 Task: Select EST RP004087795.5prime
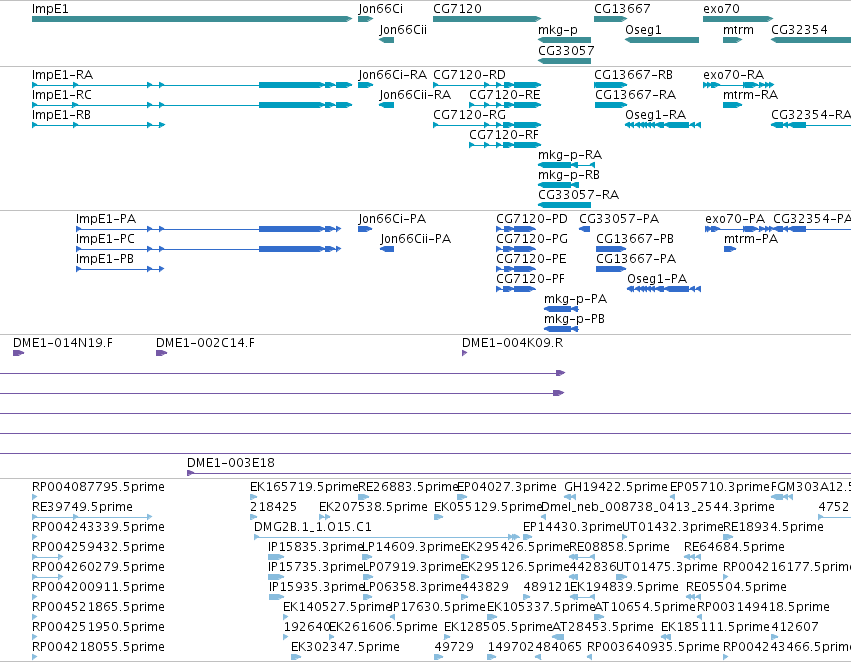click(35, 496)
